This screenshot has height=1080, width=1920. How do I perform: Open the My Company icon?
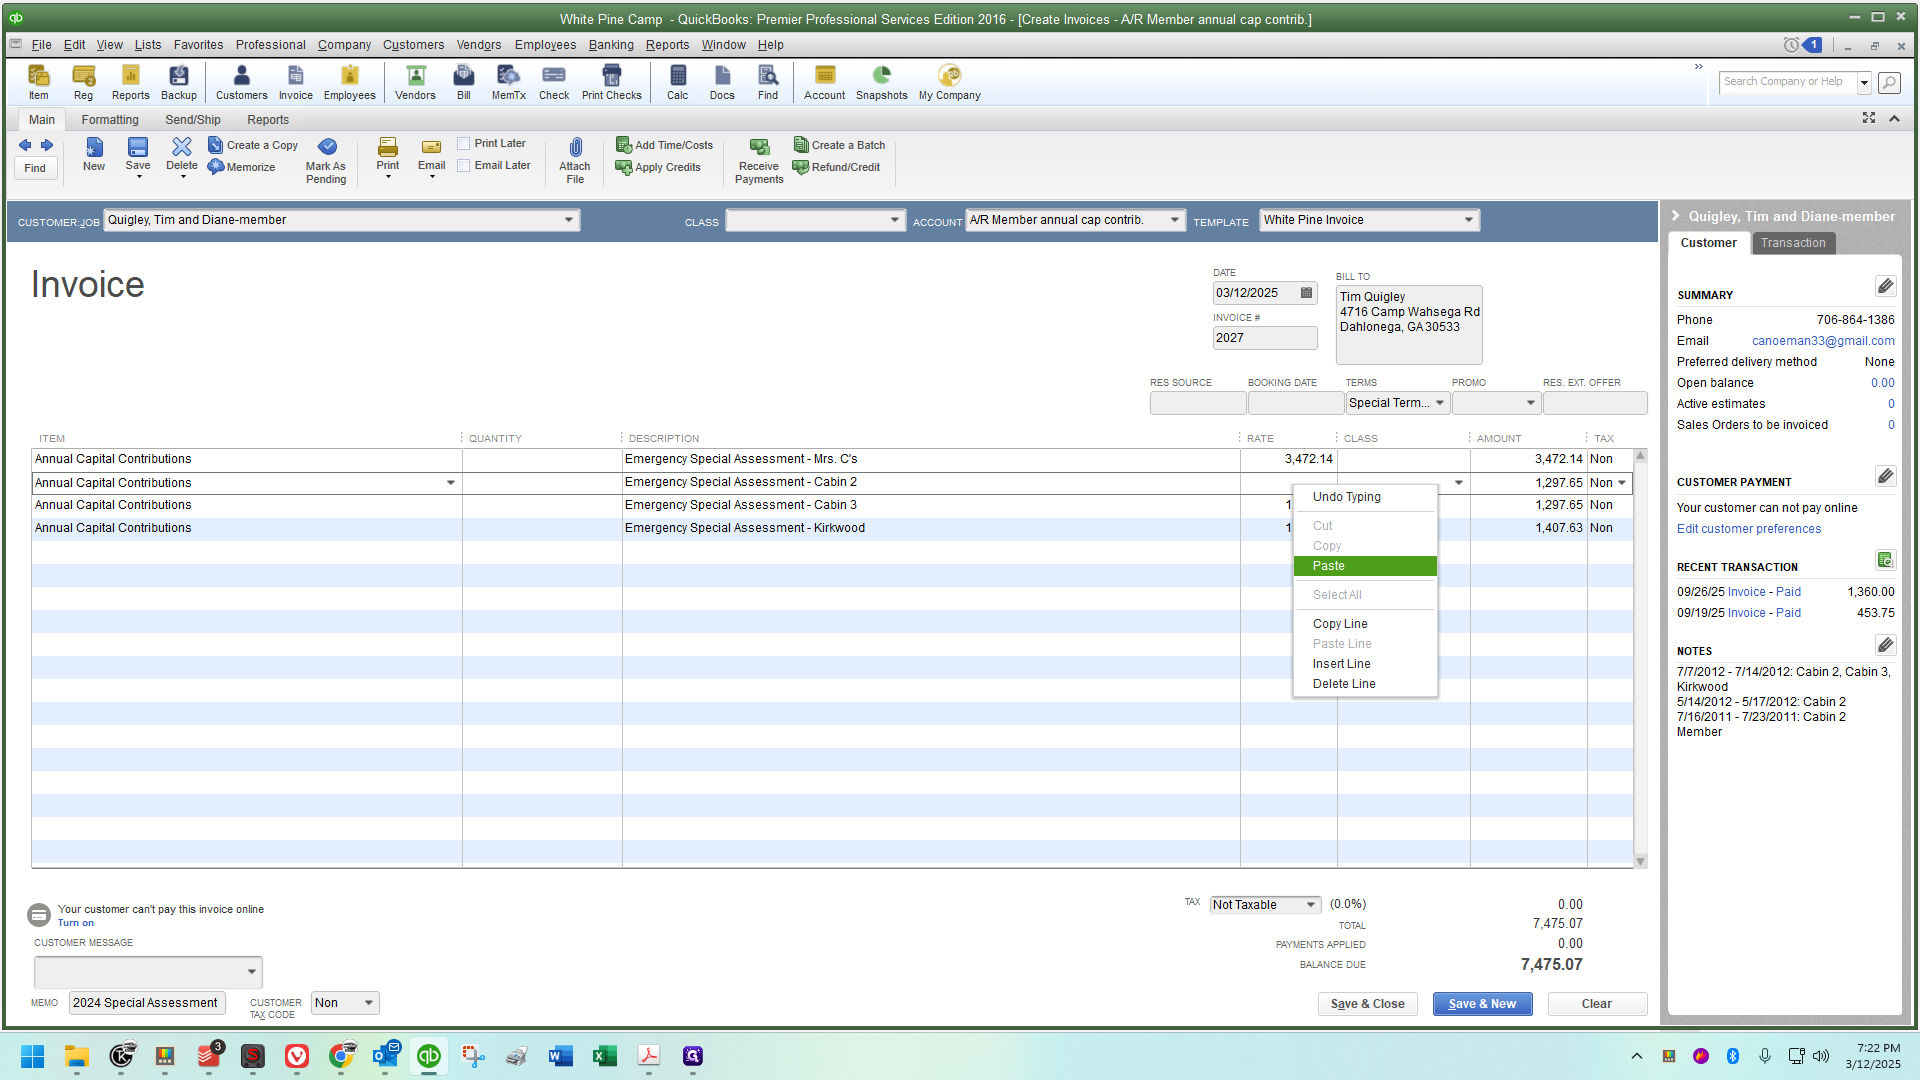[949, 82]
